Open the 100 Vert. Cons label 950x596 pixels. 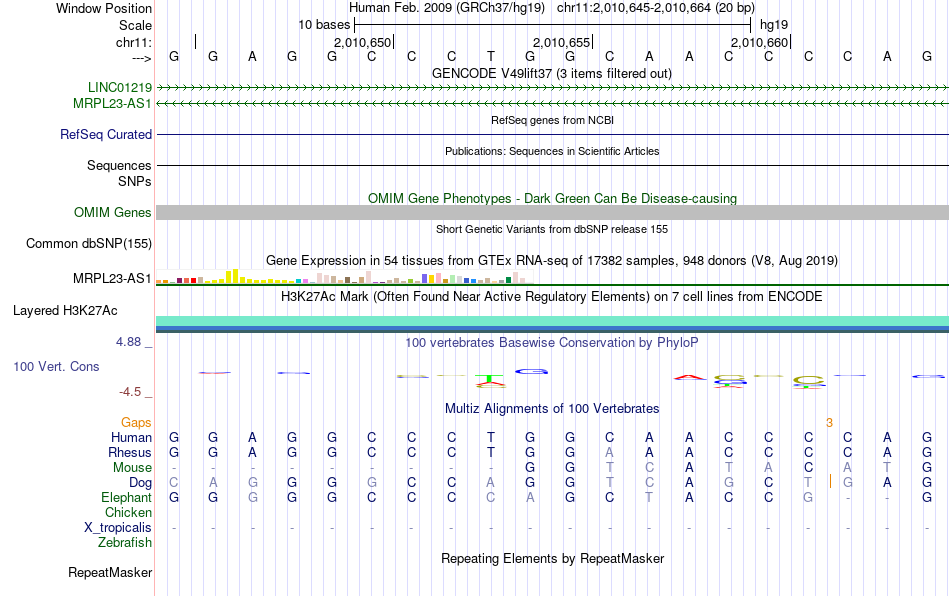[x=56, y=366]
